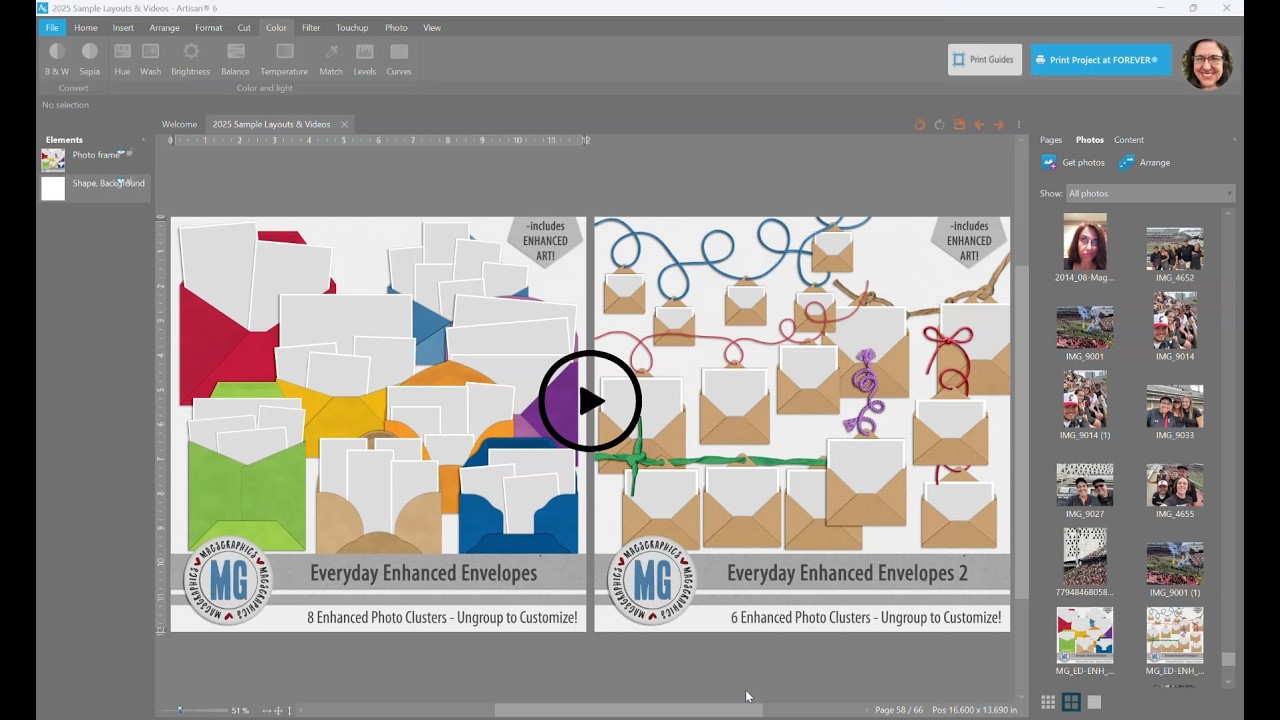
Task: Switch to the Arrange ribbon tab
Action: 164,28
